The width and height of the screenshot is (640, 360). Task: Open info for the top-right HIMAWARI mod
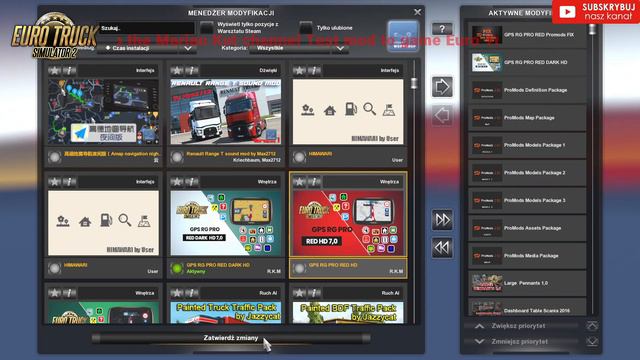click(314, 71)
